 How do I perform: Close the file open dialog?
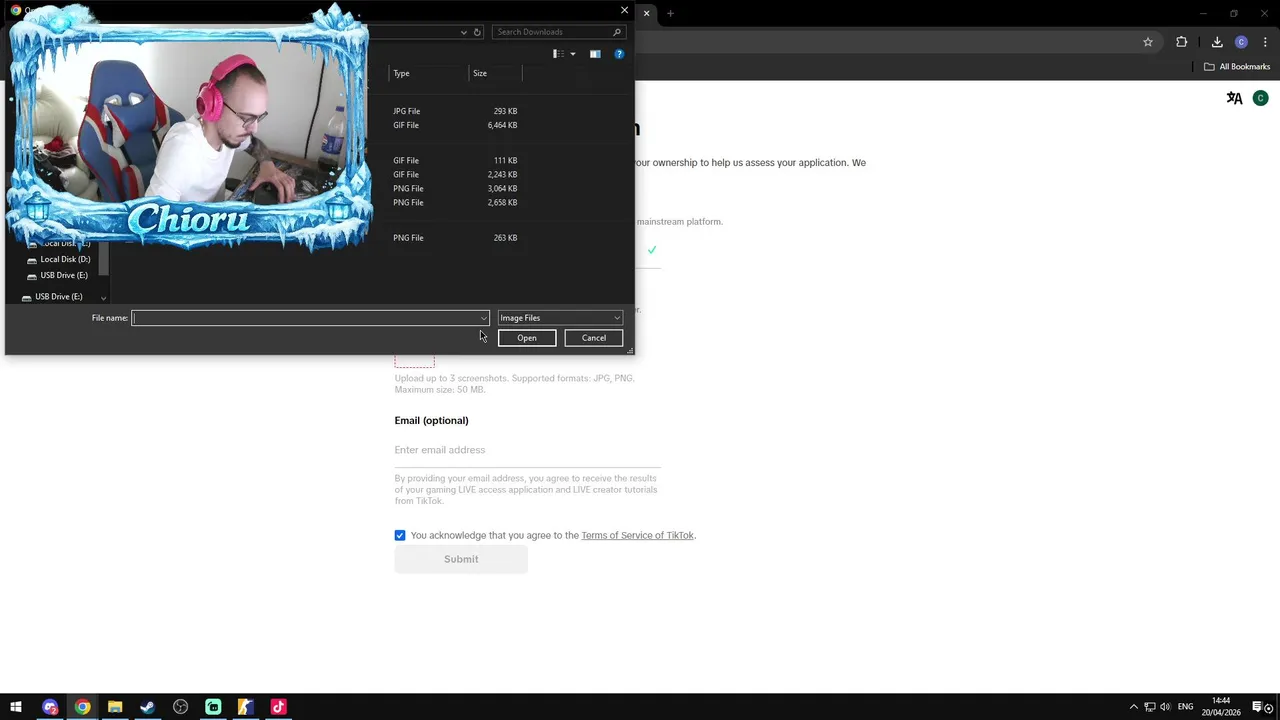click(625, 10)
